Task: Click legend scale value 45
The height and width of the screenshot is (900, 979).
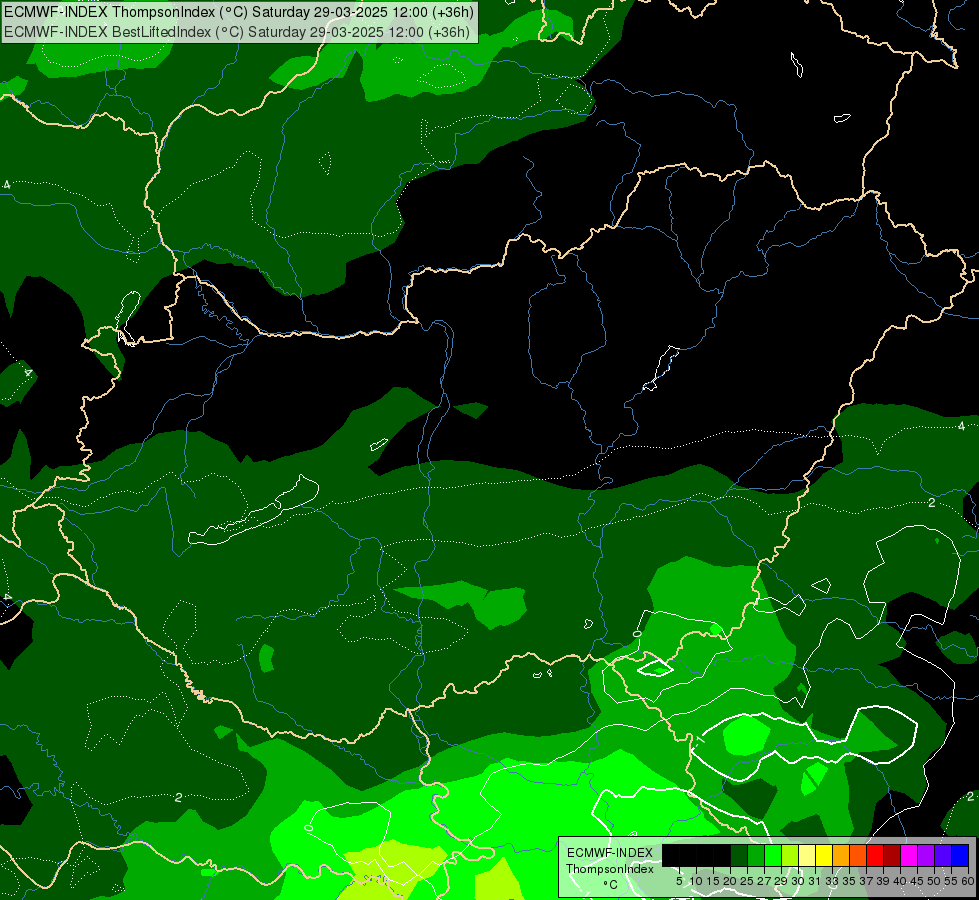Action: (917, 881)
